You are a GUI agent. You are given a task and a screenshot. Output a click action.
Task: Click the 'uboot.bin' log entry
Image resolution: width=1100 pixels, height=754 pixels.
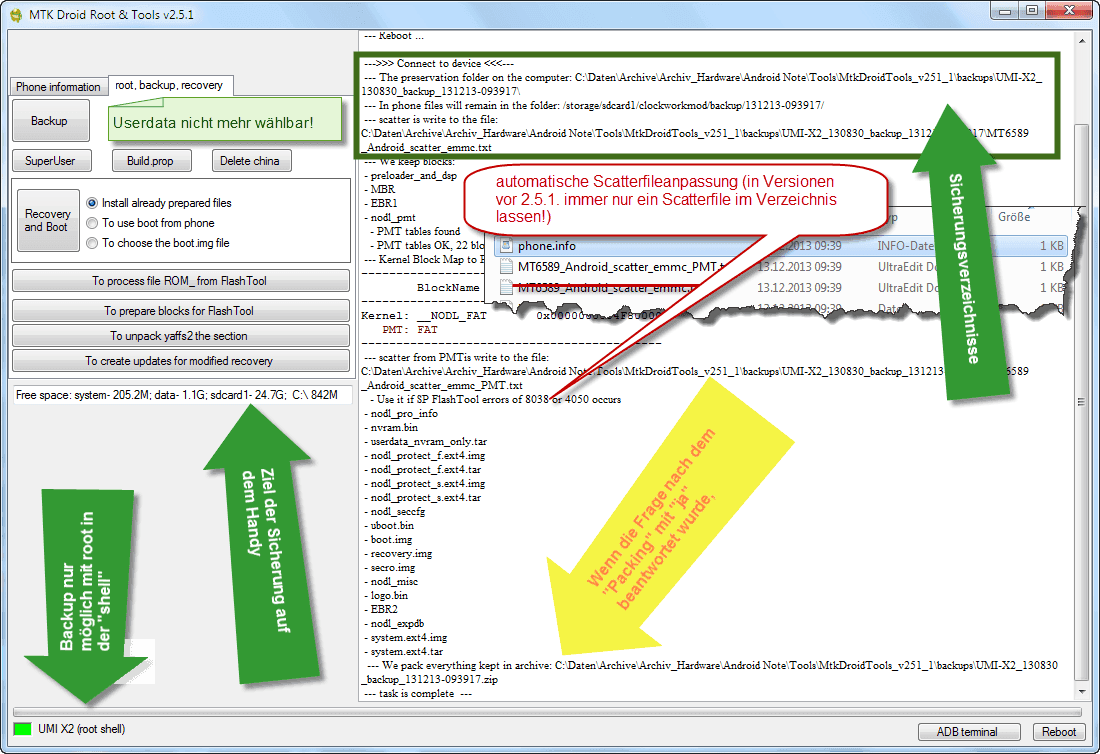coord(389,525)
